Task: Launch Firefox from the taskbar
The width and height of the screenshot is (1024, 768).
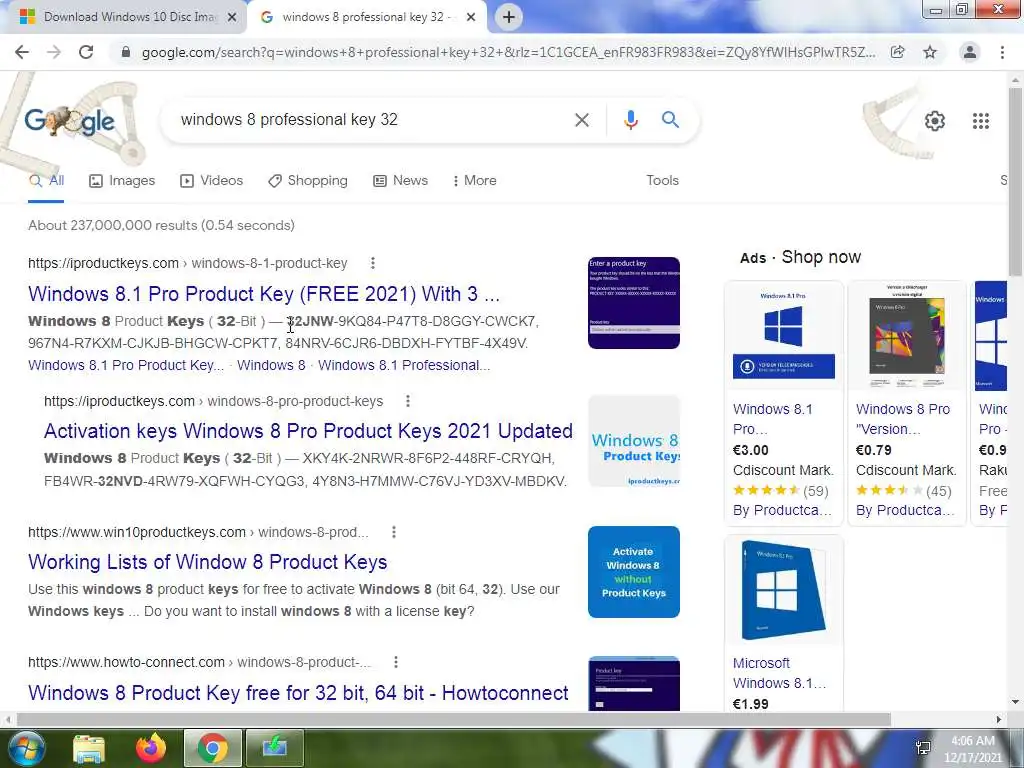Action: [x=151, y=748]
